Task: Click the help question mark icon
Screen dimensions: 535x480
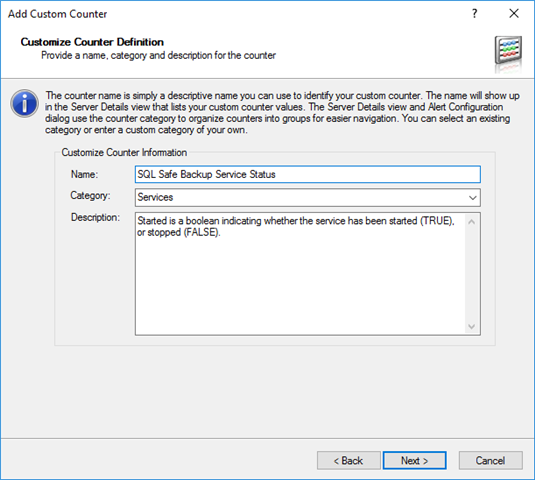Action: (x=474, y=14)
